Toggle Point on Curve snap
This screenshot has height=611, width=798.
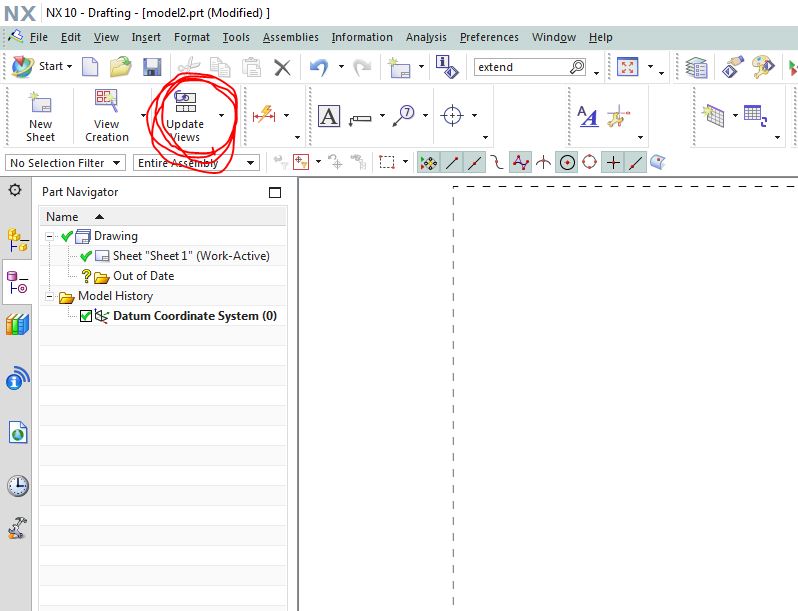[x=636, y=163]
